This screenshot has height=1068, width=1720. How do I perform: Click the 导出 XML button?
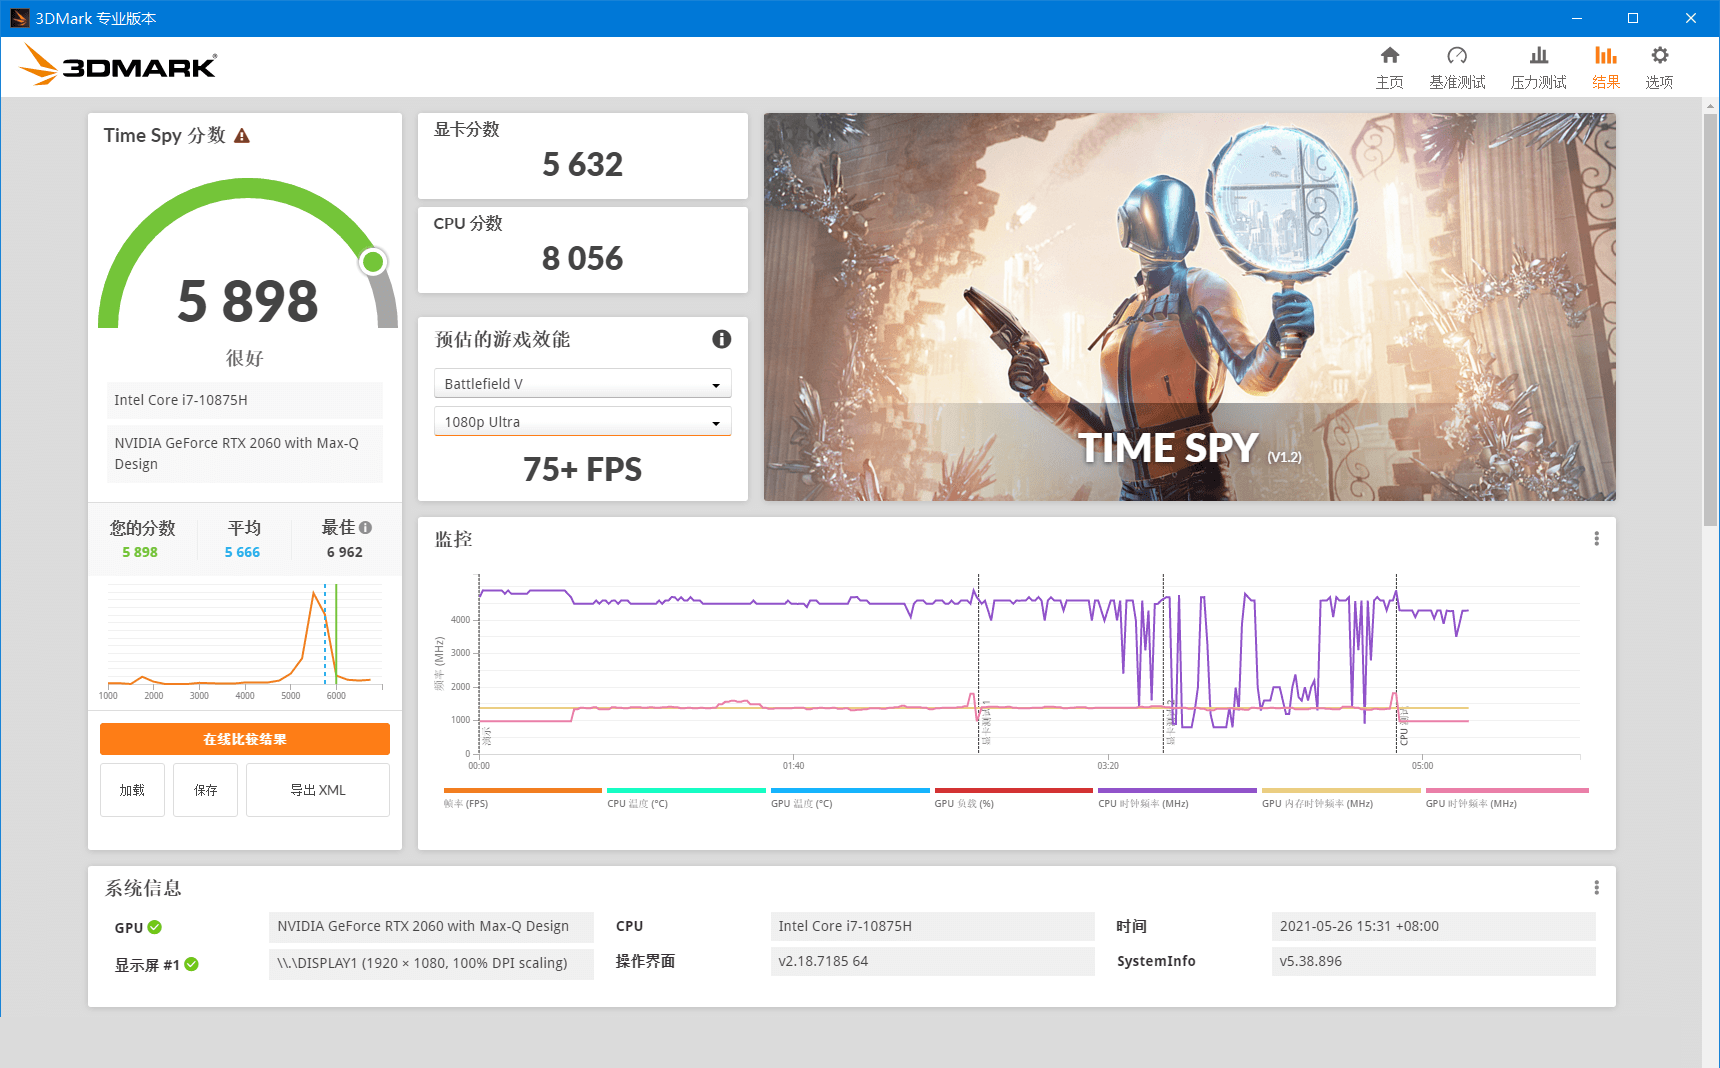click(x=317, y=790)
